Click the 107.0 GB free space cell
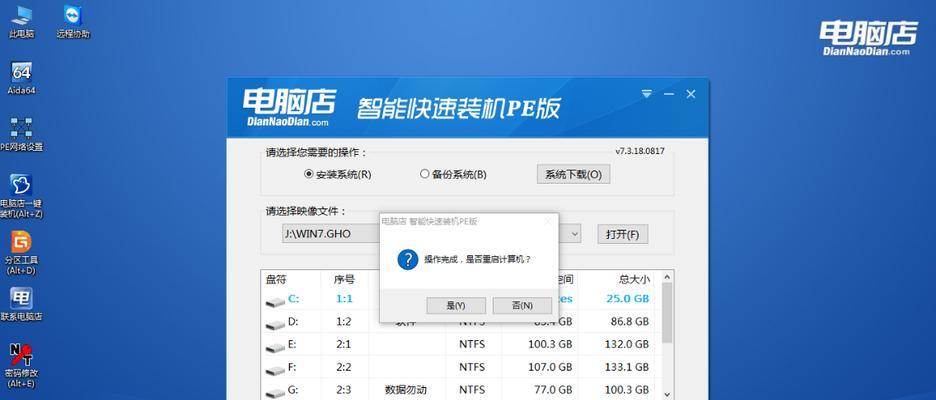936x400 pixels. [550, 367]
